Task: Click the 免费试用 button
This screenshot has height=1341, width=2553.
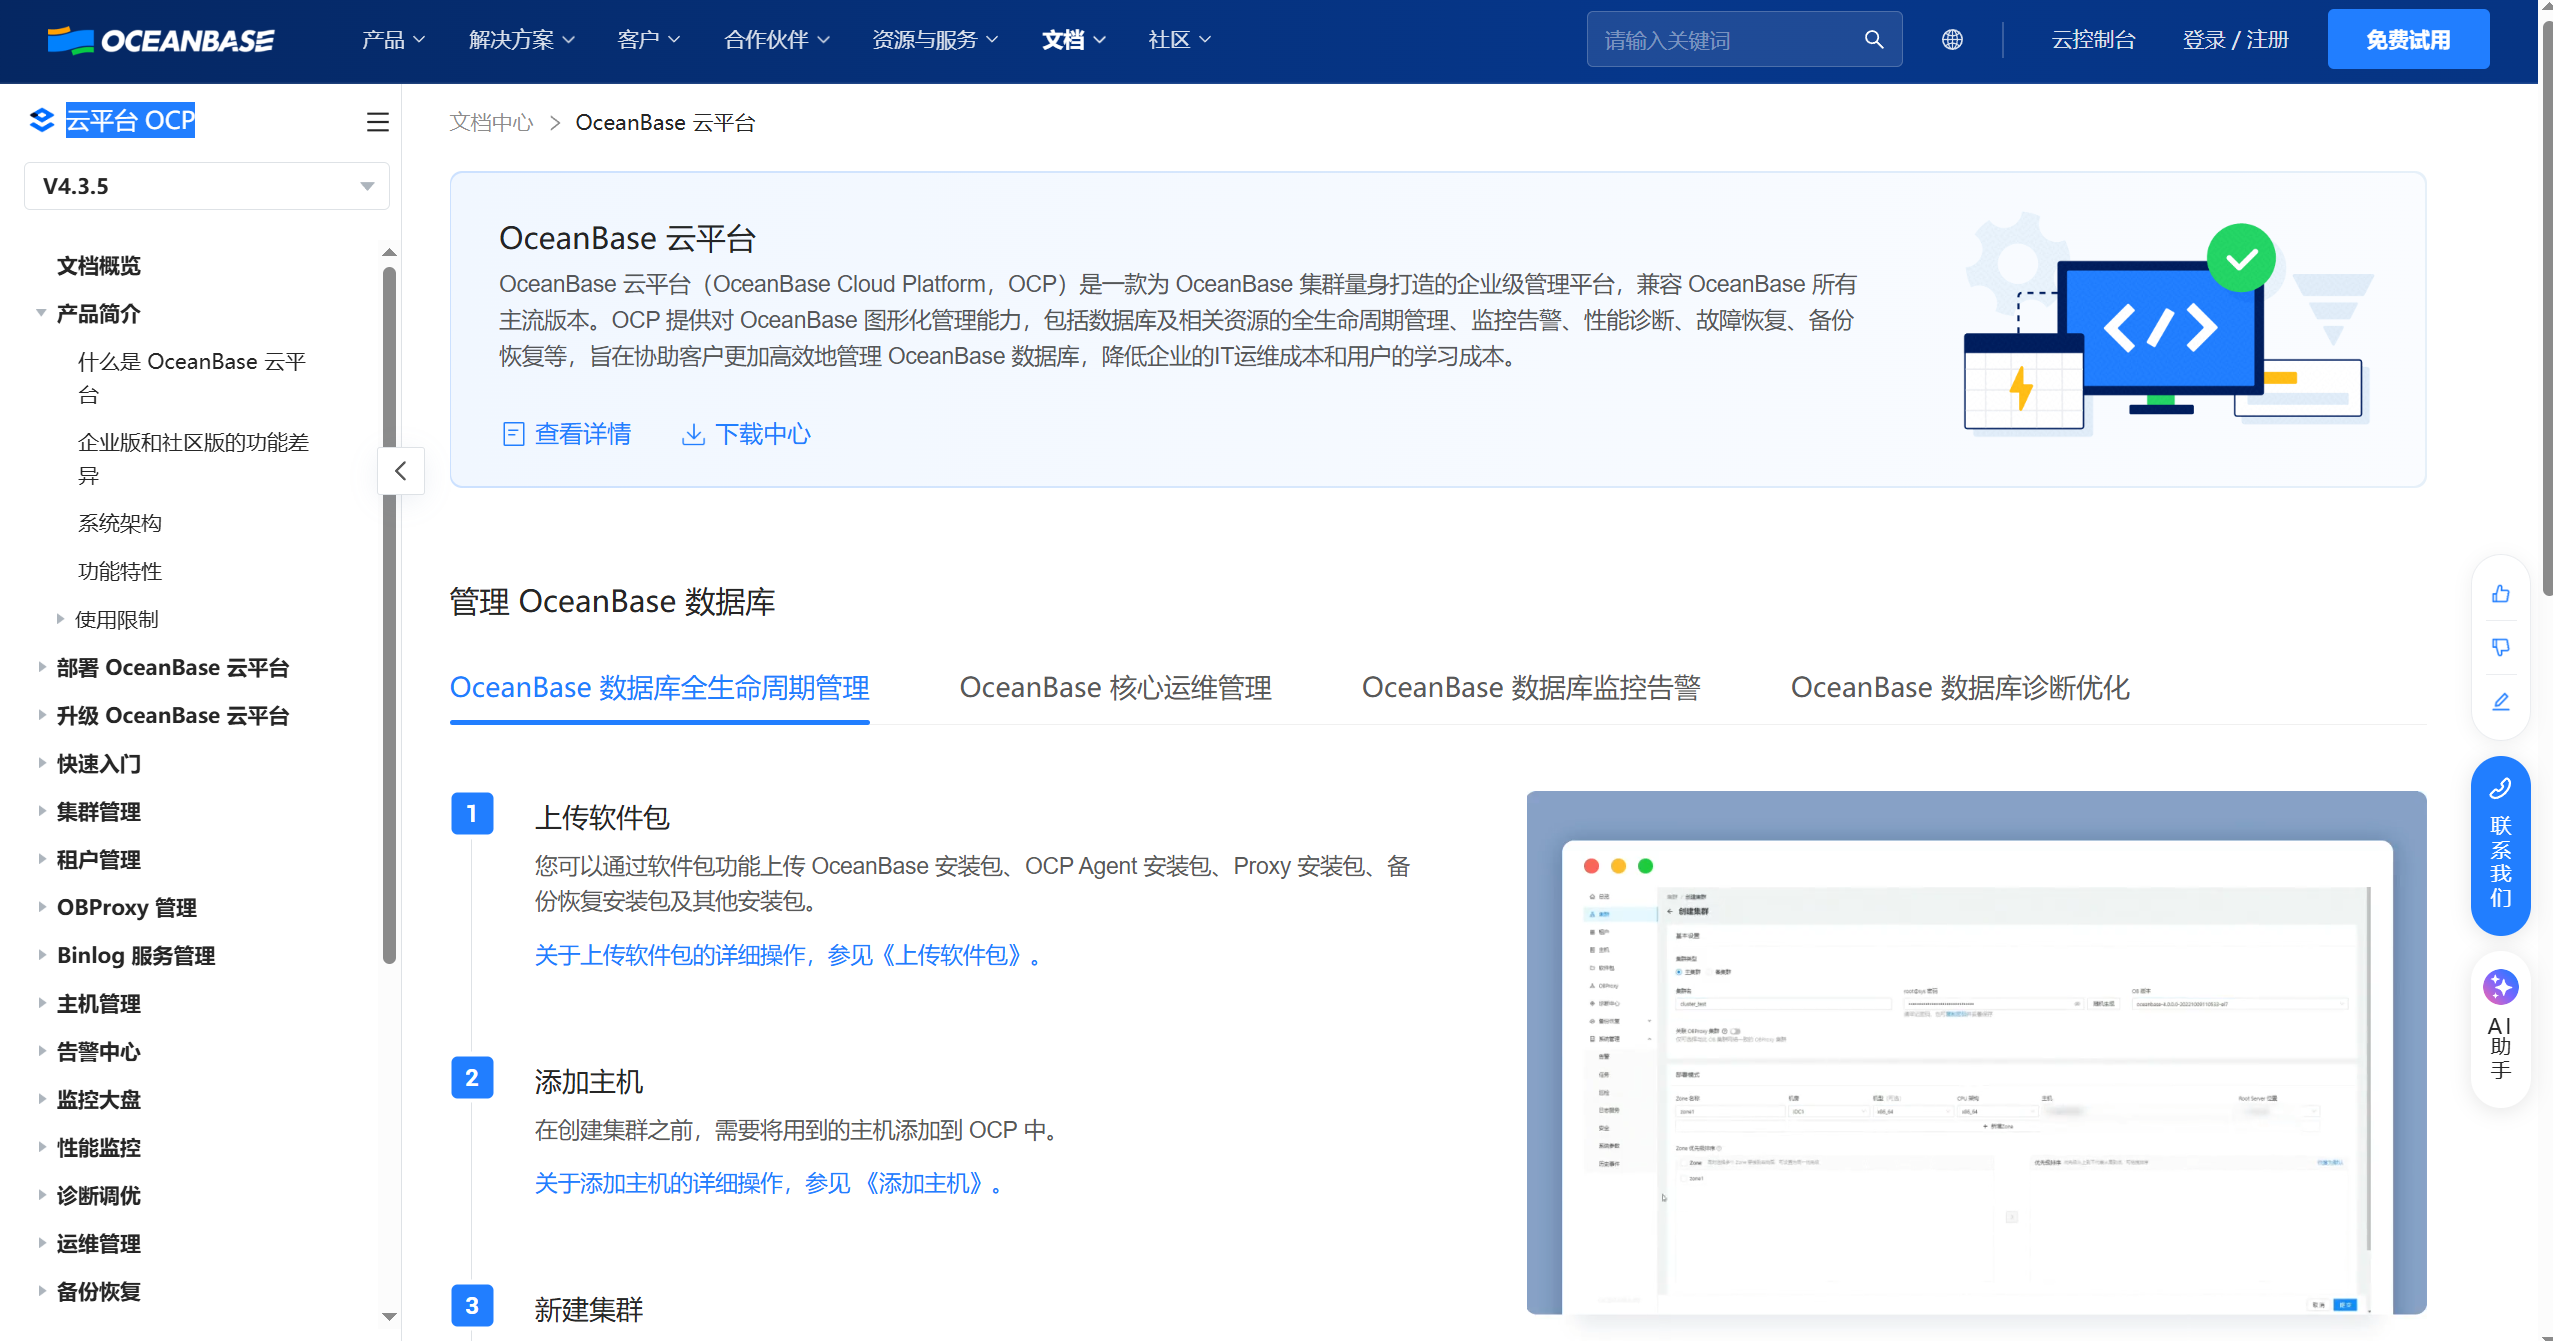Action: pyautogui.click(x=2408, y=39)
